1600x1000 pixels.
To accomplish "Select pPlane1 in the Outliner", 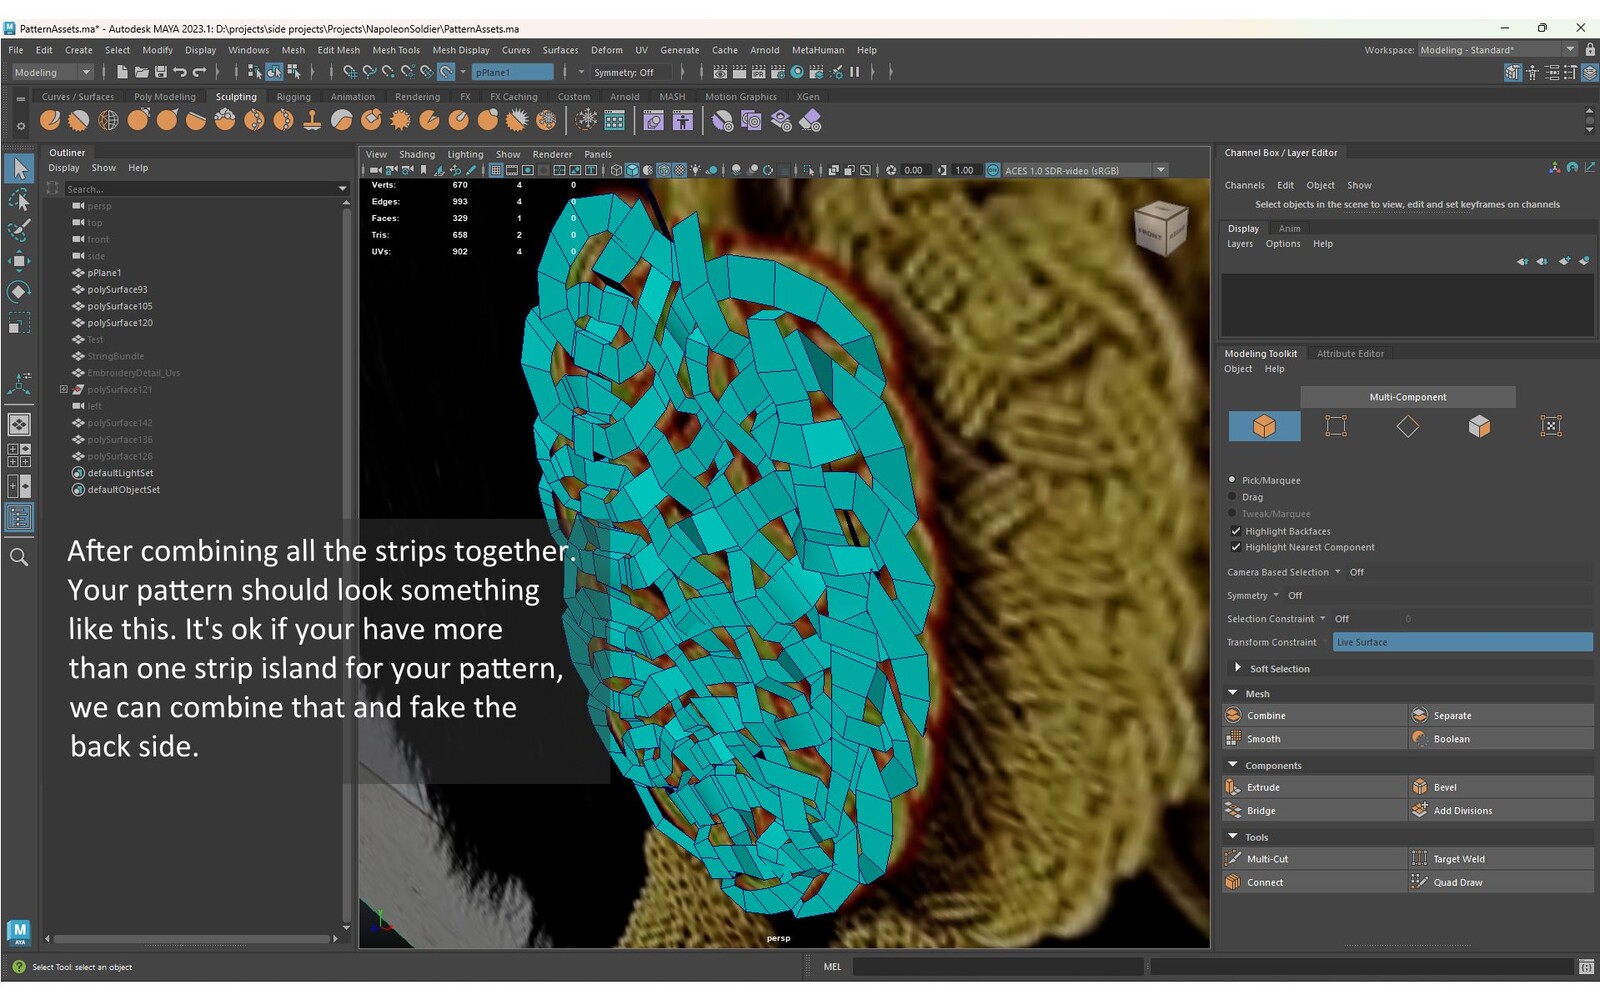I will [104, 273].
